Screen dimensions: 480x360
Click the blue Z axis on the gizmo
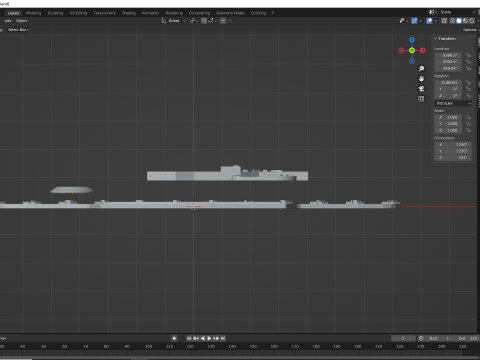coord(412,40)
